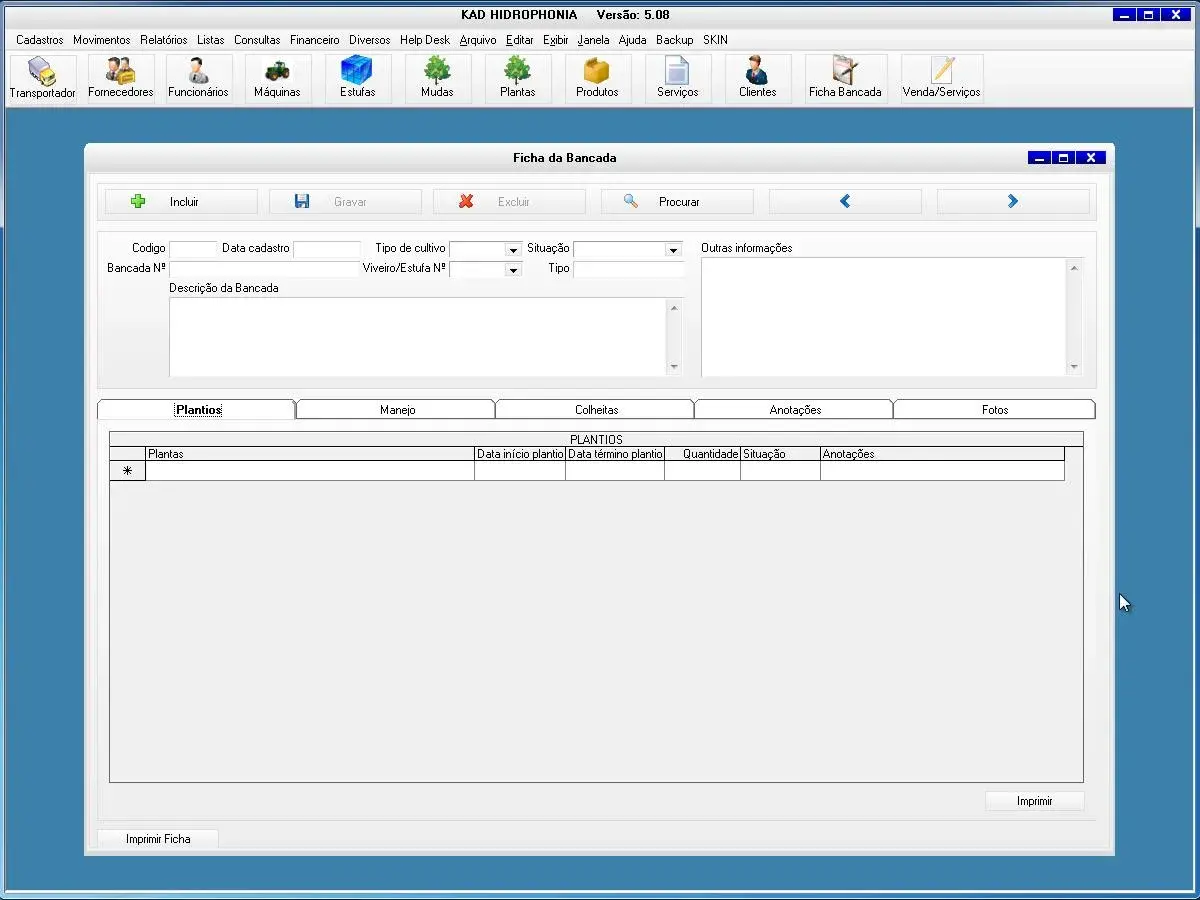Switch to the Manejo tab
The width and height of the screenshot is (1200, 900).
(397, 410)
